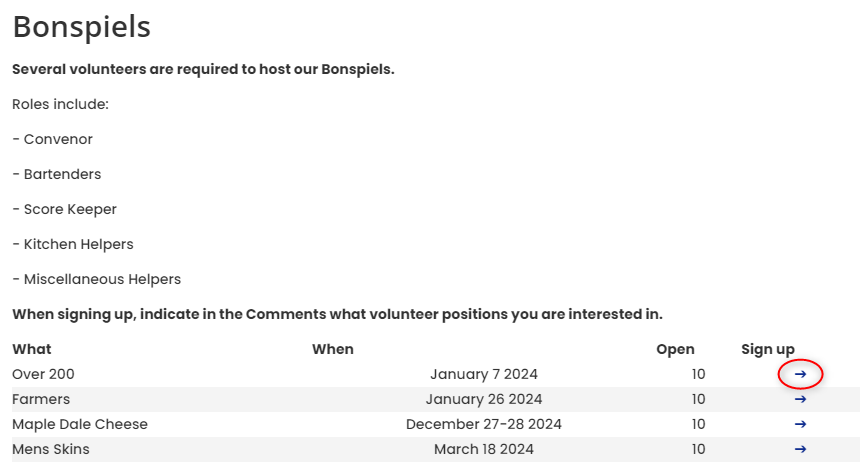Click the March 18 2024 date

484,449
